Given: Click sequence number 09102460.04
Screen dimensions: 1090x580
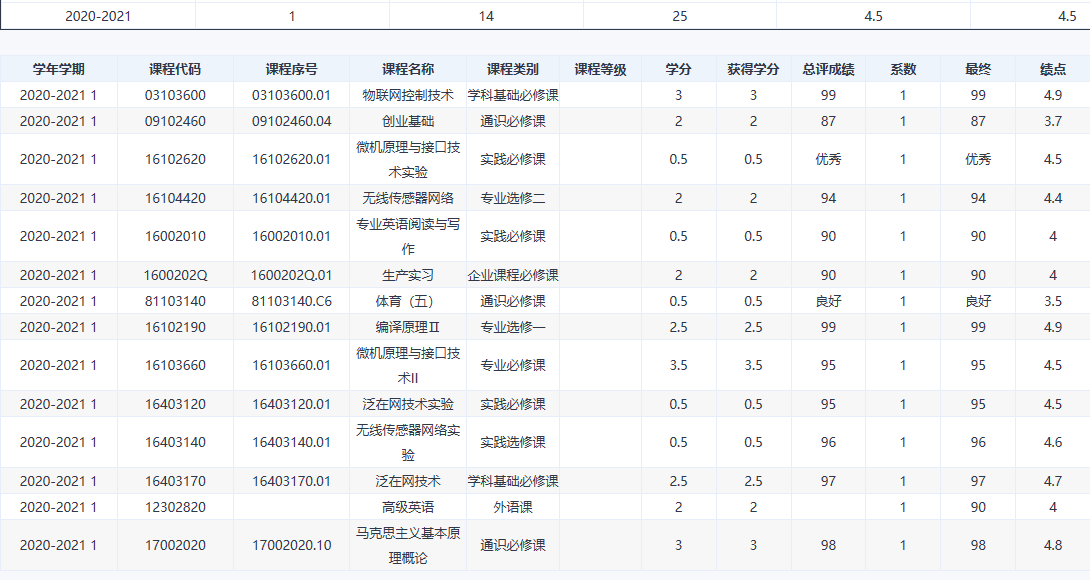Looking at the screenshot, I should (x=291, y=121).
